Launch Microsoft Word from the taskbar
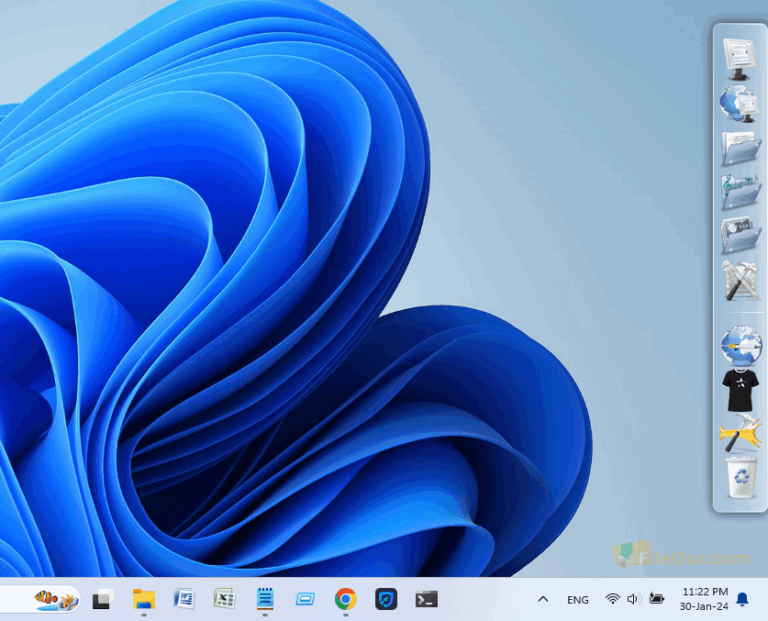768x621 pixels. point(184,599)
